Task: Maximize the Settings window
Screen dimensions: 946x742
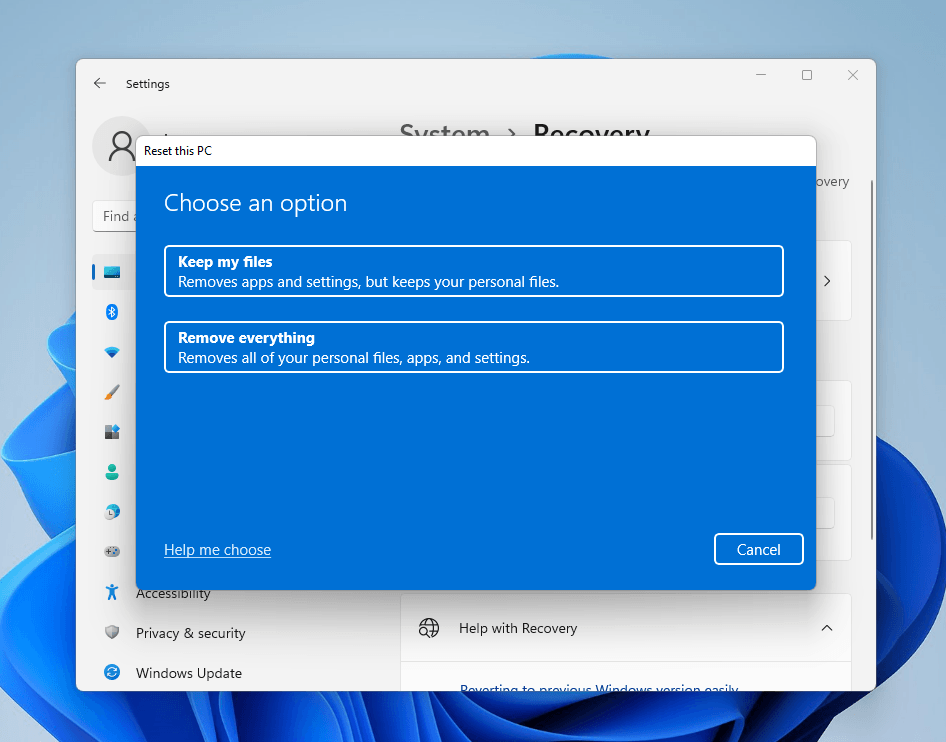Action: pos(807,75)
